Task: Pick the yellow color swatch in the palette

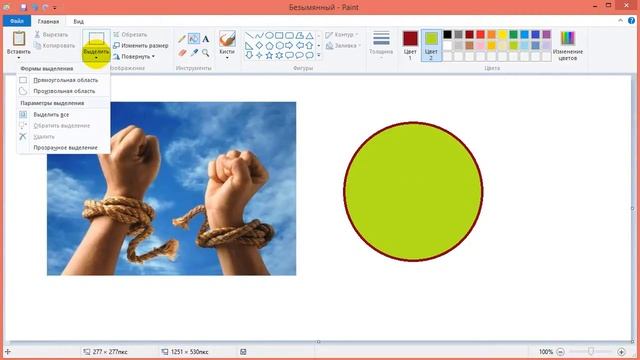Action: (x=502, y=34)
